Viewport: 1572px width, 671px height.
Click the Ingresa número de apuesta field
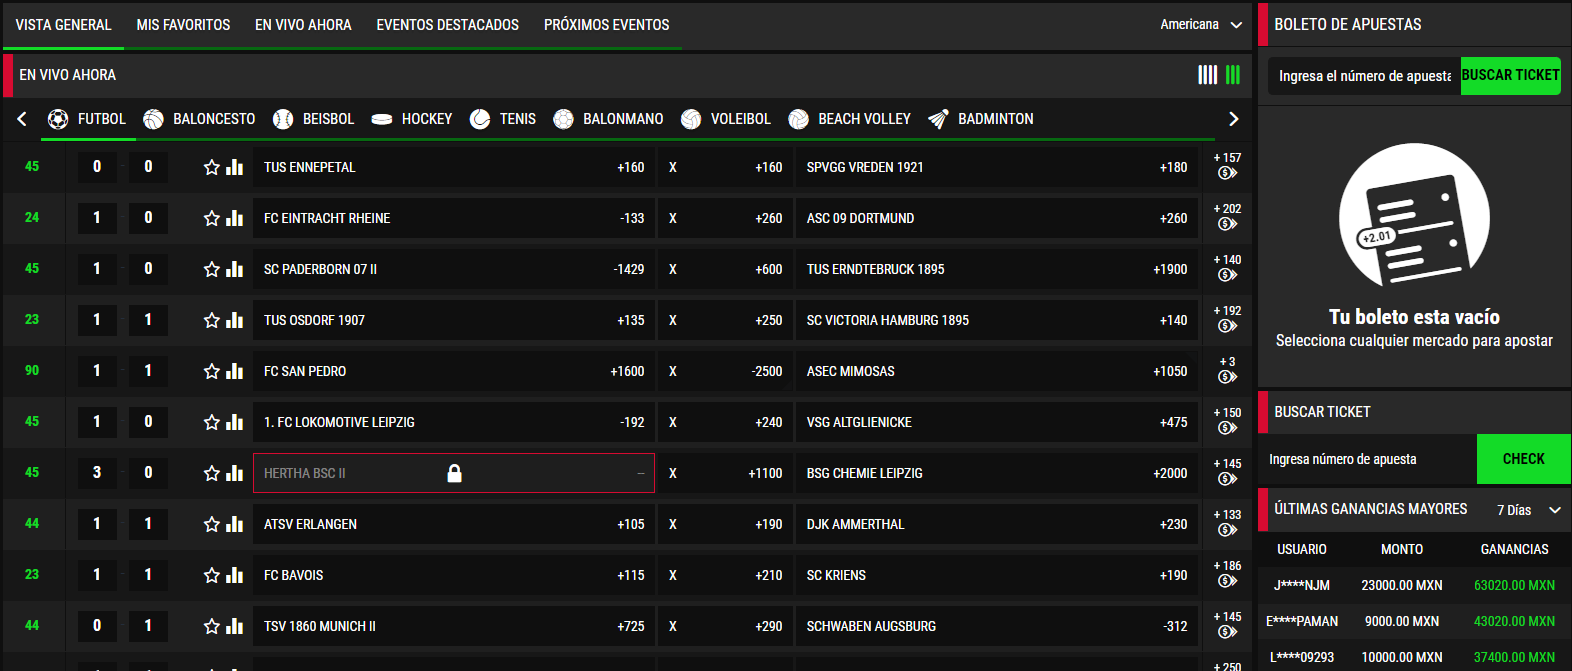[x=1367, y=459]
